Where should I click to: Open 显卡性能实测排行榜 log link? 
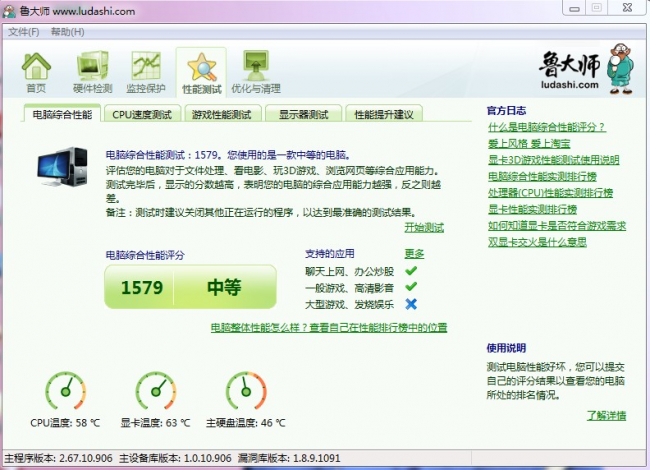pyautogui.click(x=532, y=209)
